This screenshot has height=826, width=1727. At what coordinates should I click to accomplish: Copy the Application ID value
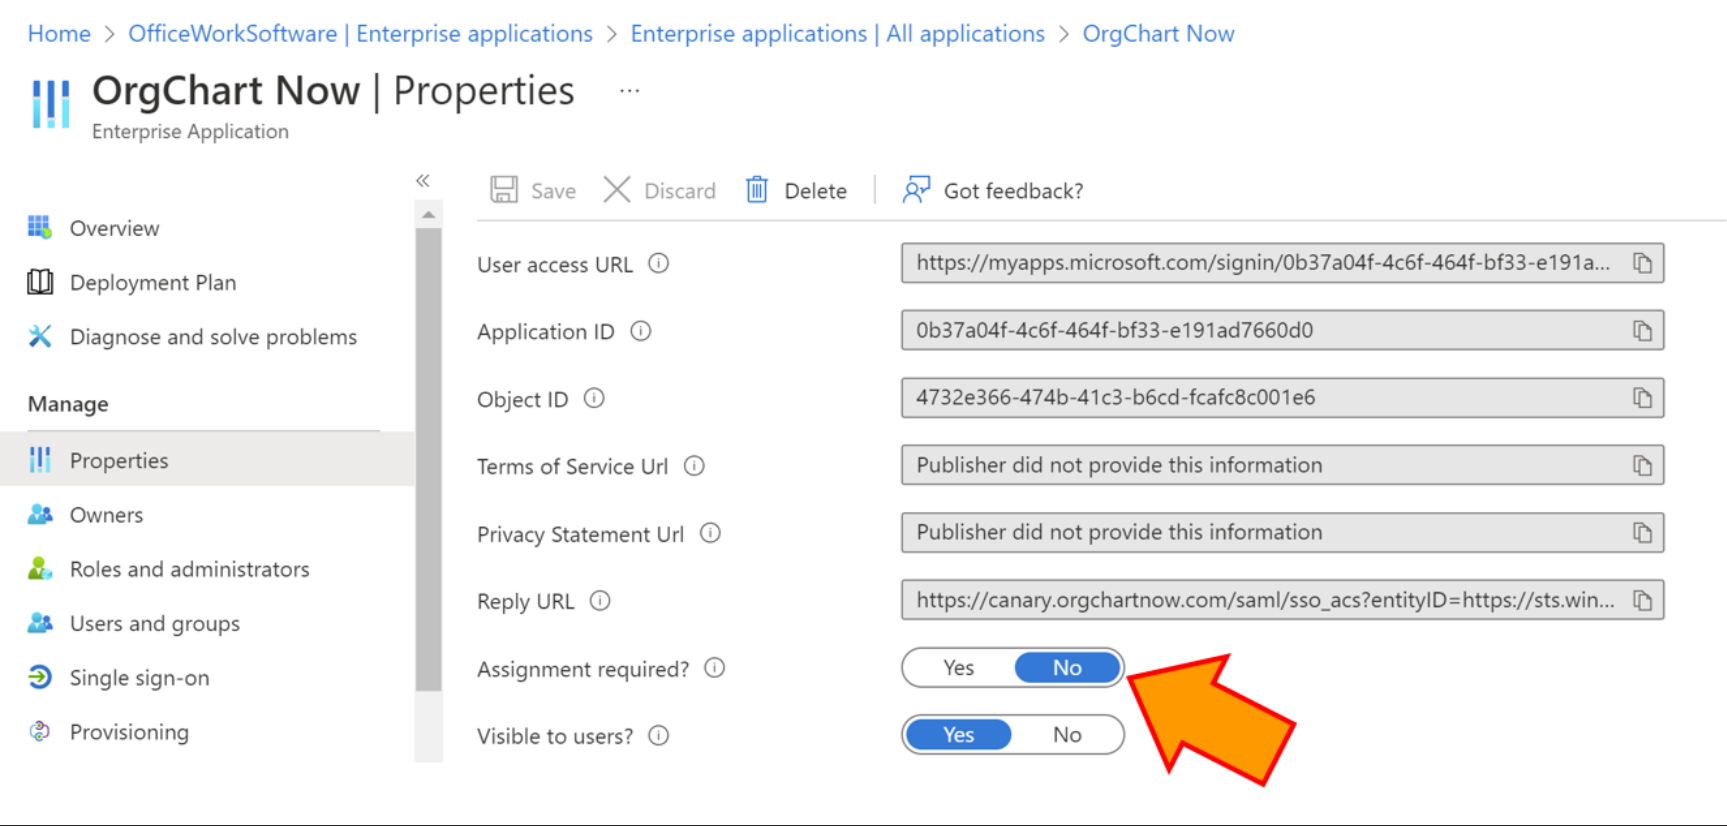(1642, 330)
